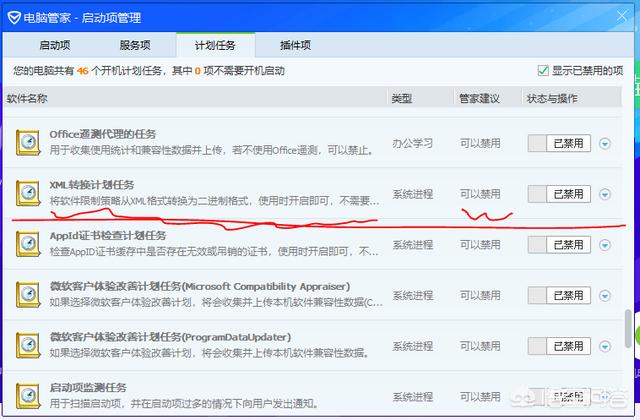Expand the dropdown arrow for Office遥测代理的任务
Screen dimensions: 640x420
click(604, 143)
